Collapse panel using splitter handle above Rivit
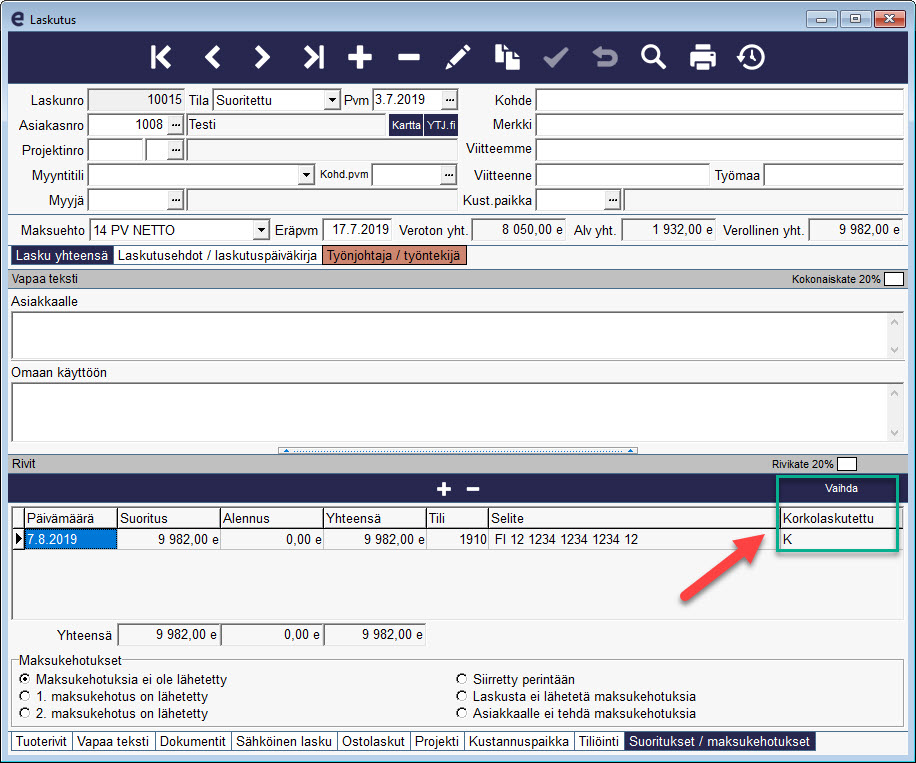The height and width of the screenshot is (763, 916). pyautogui.click(x=457, y=450)
